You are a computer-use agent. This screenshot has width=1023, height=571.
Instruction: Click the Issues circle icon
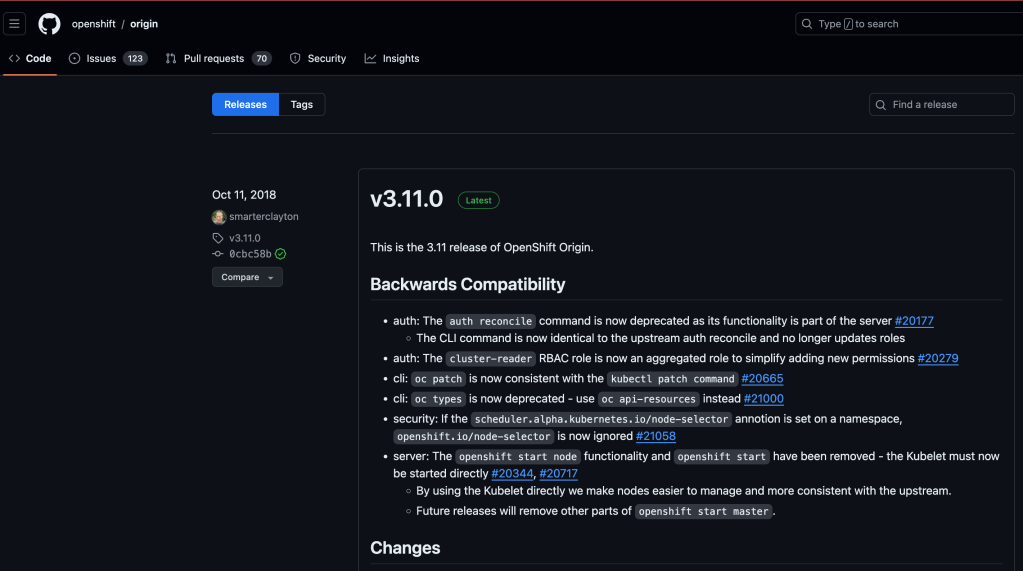(74, 59)
